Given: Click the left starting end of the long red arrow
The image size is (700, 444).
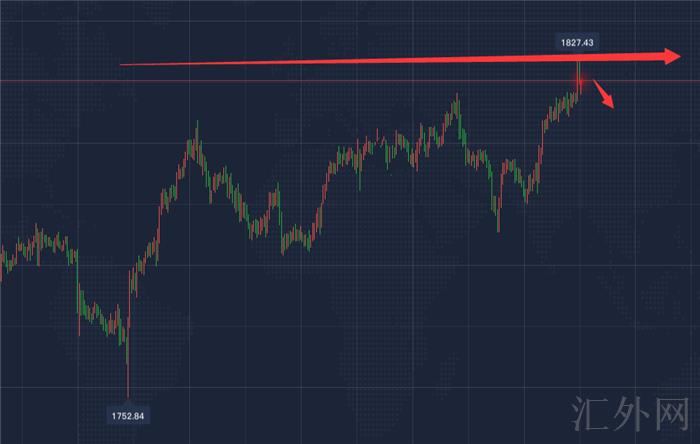Looking at the screenshot, I should 123,65.
